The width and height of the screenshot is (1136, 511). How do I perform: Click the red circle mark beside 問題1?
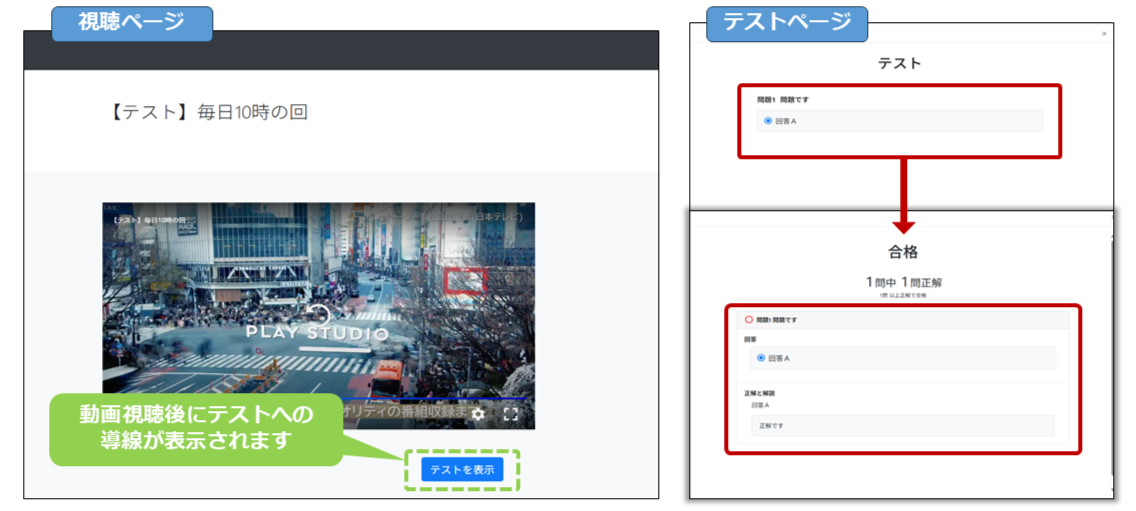coord(748,320)
